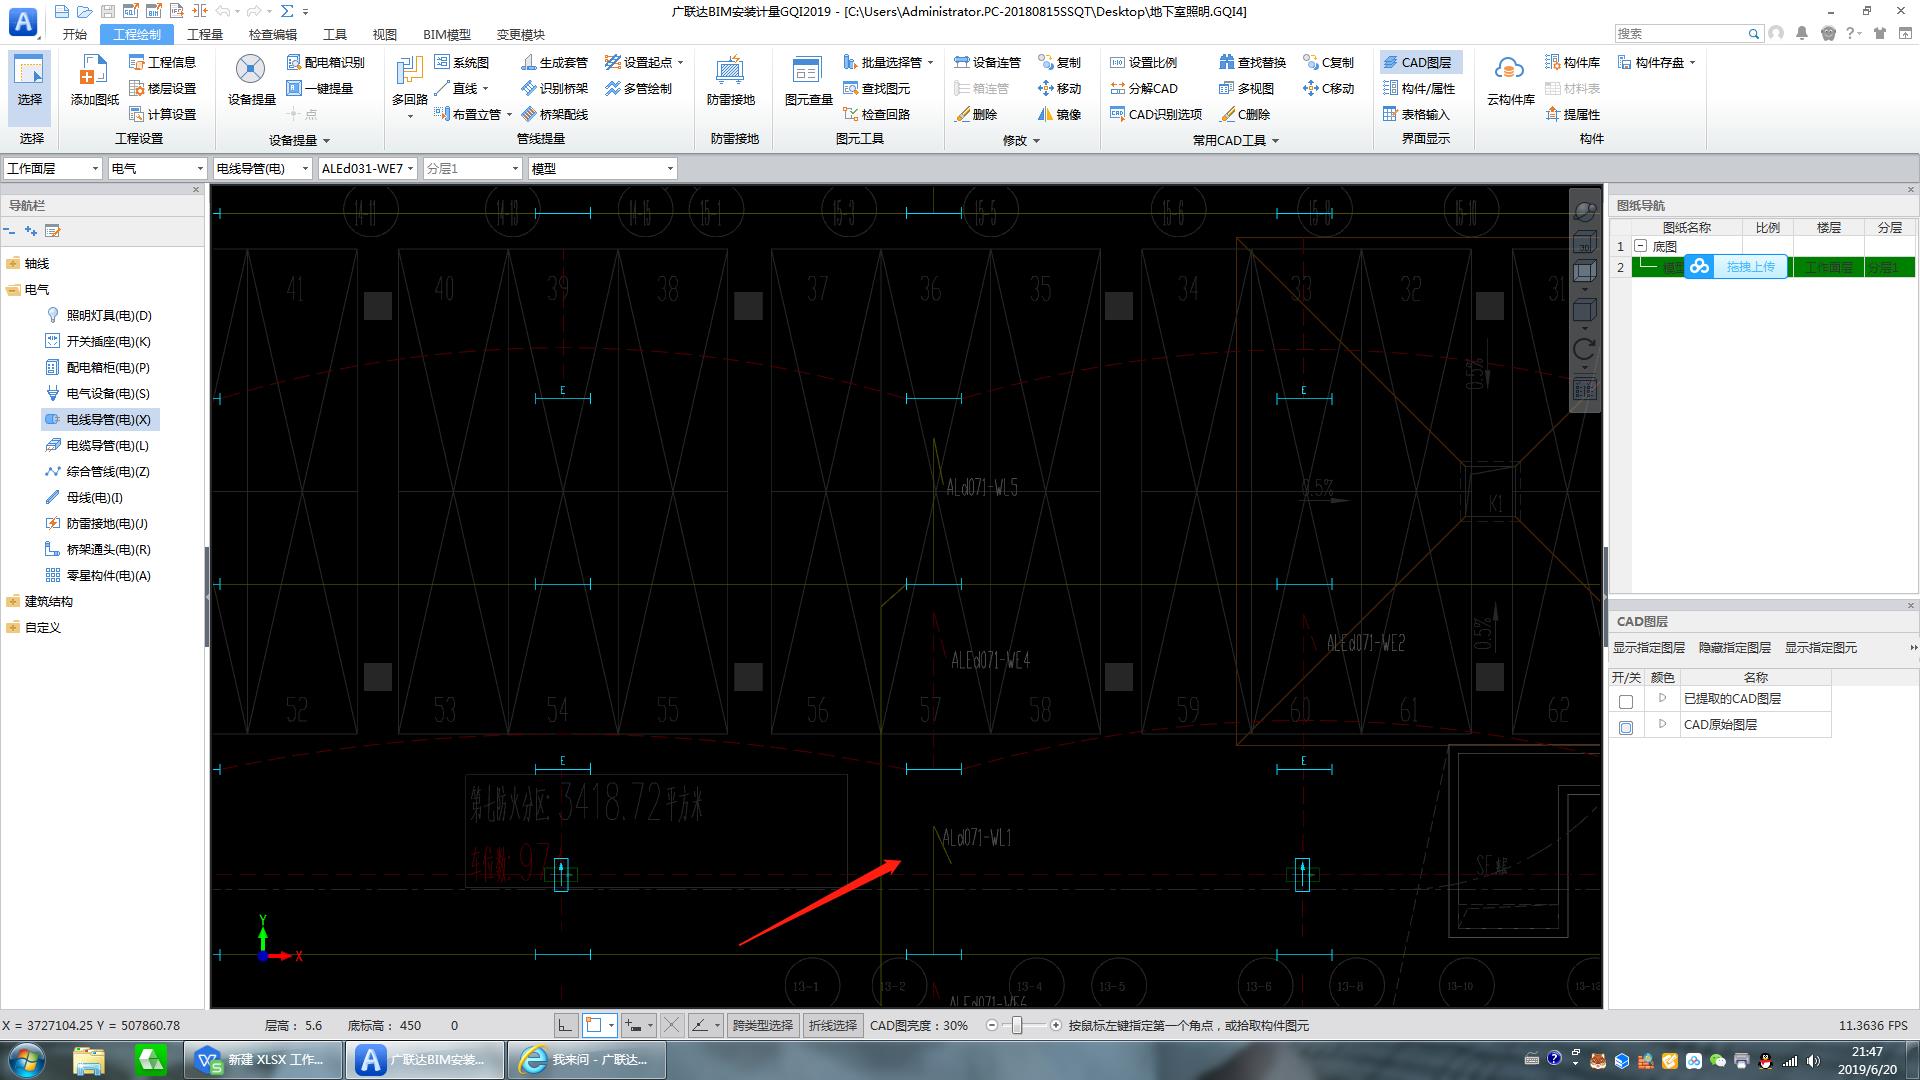Adjust CAD图亮度 brightness slider
Screen dimensions: 1920x1080
[1017, 1025]
